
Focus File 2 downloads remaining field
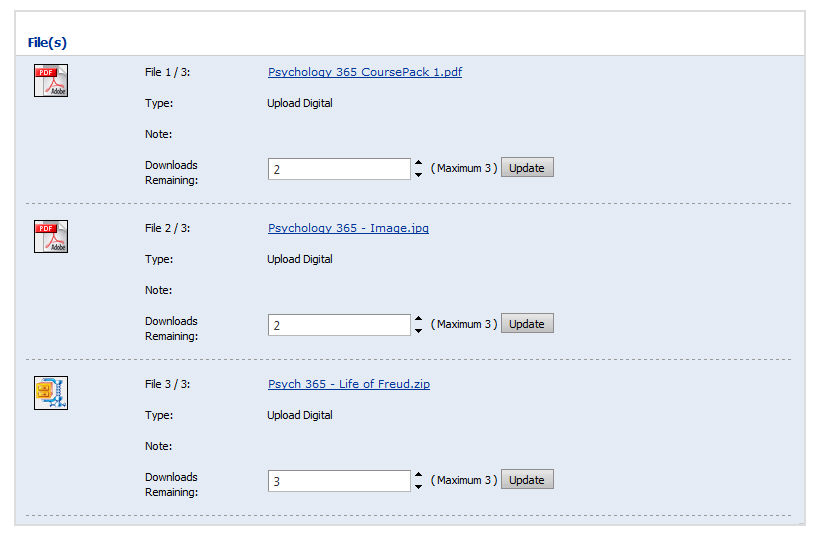(x=339, y=325)
